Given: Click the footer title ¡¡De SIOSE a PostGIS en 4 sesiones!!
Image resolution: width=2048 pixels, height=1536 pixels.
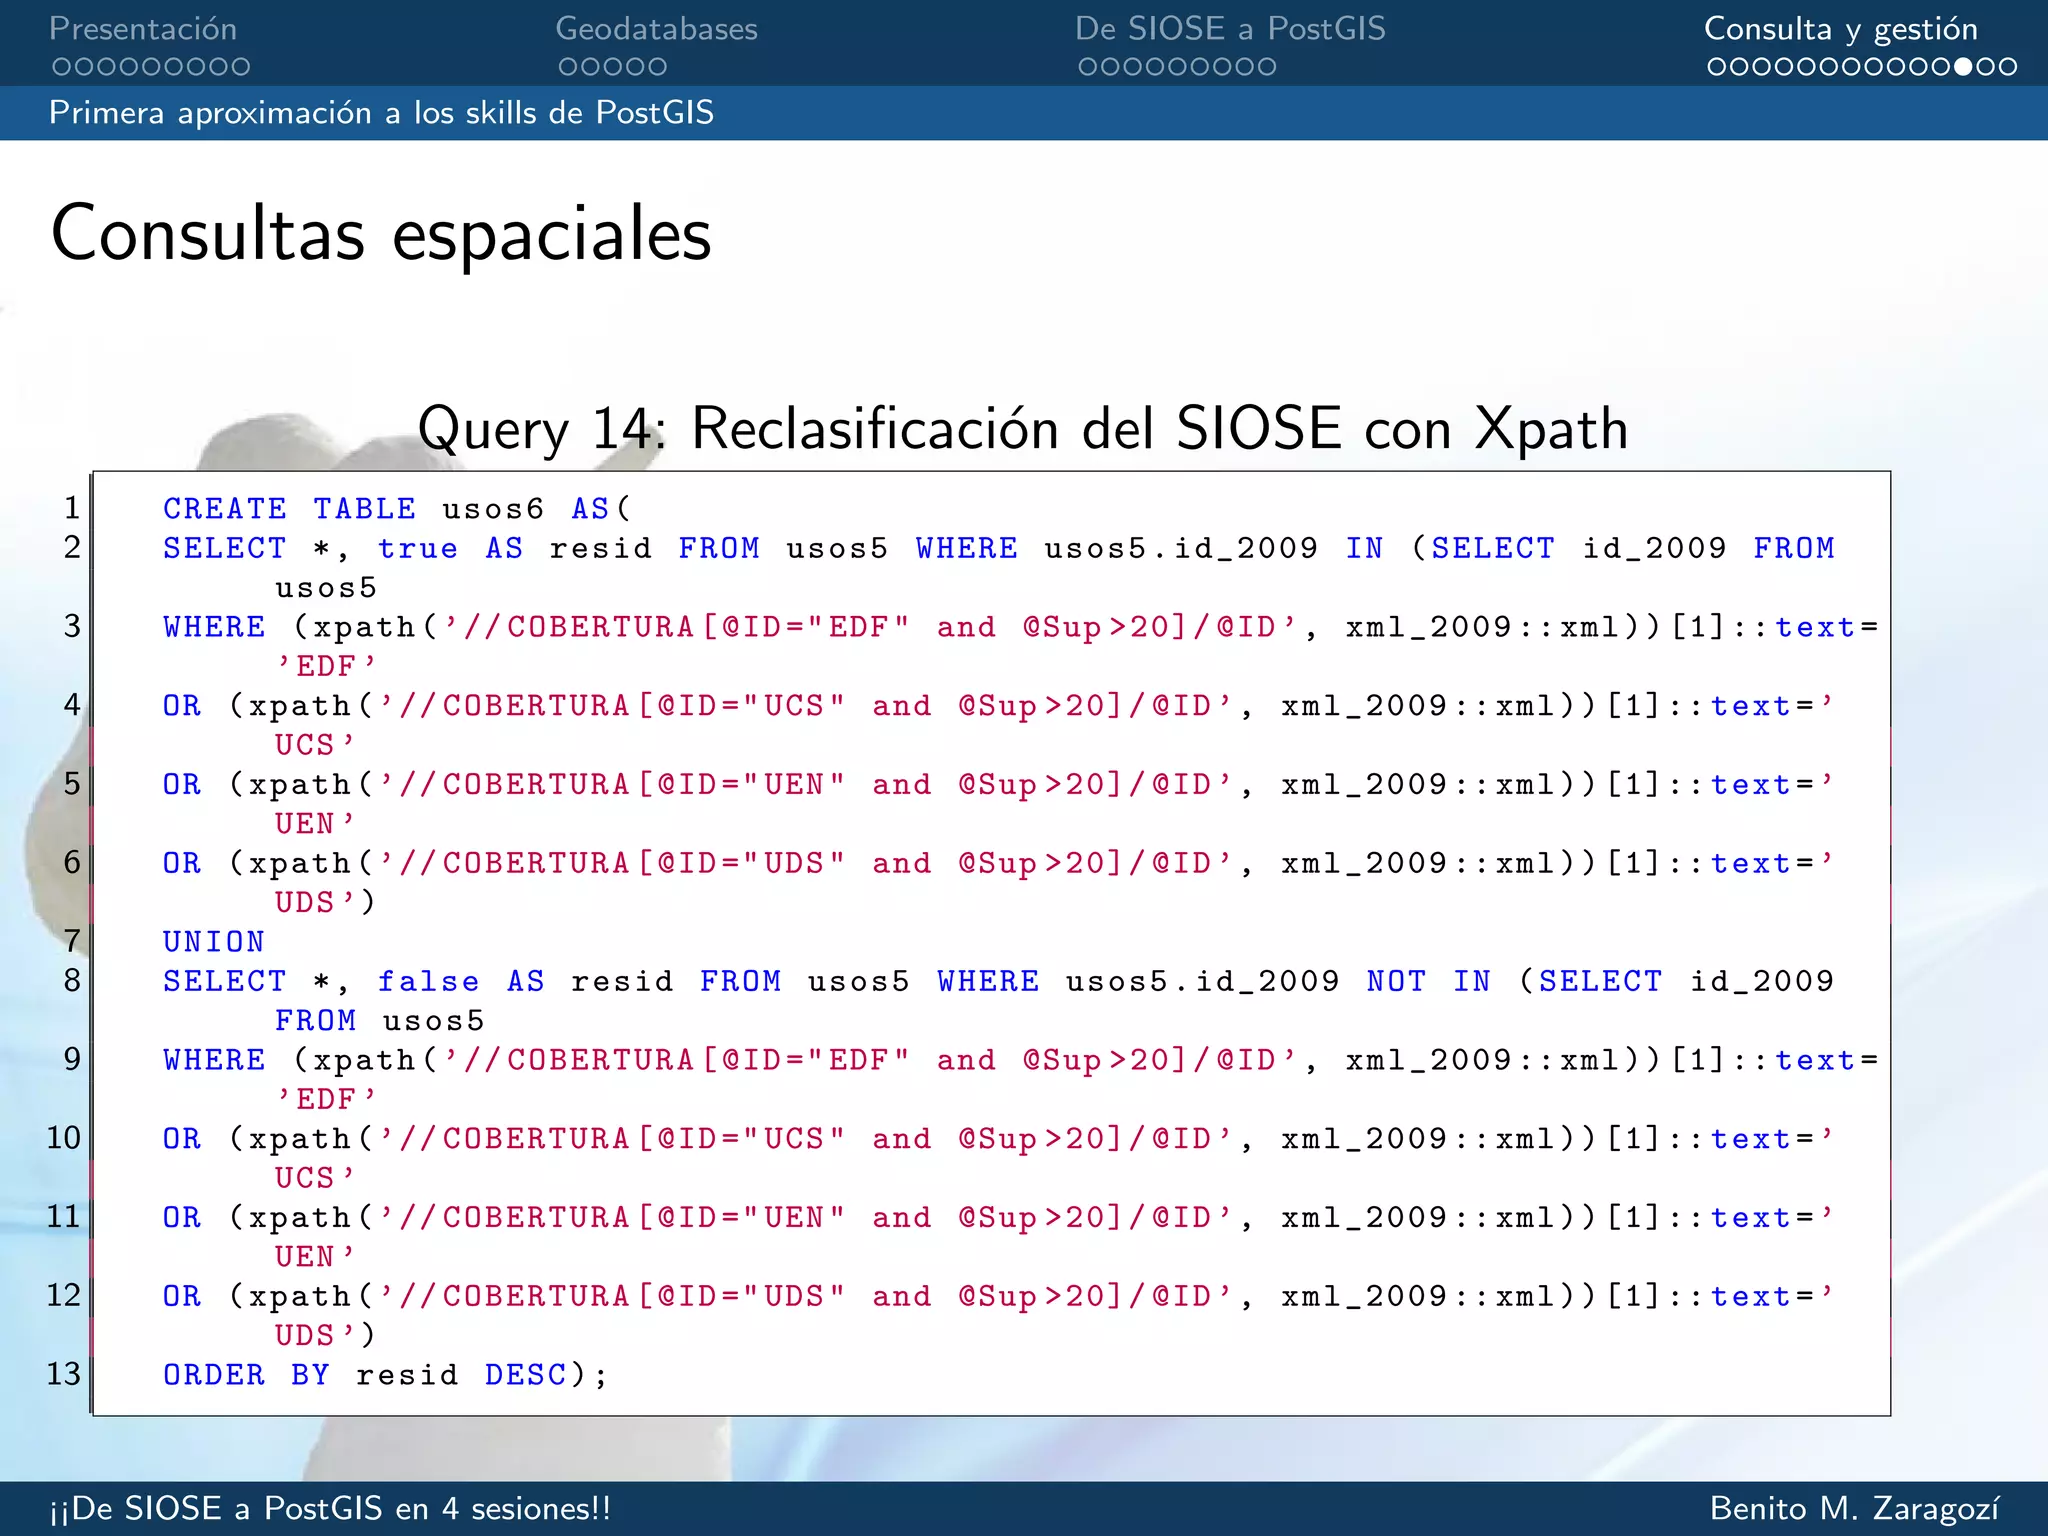Looking at the screenshot, I should tap(330, 1508).
